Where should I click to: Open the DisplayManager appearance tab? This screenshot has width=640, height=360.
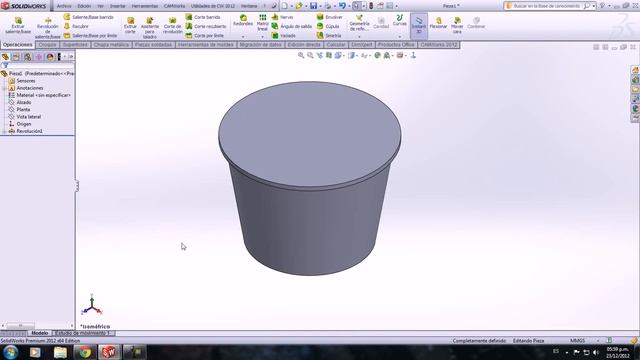50,57
